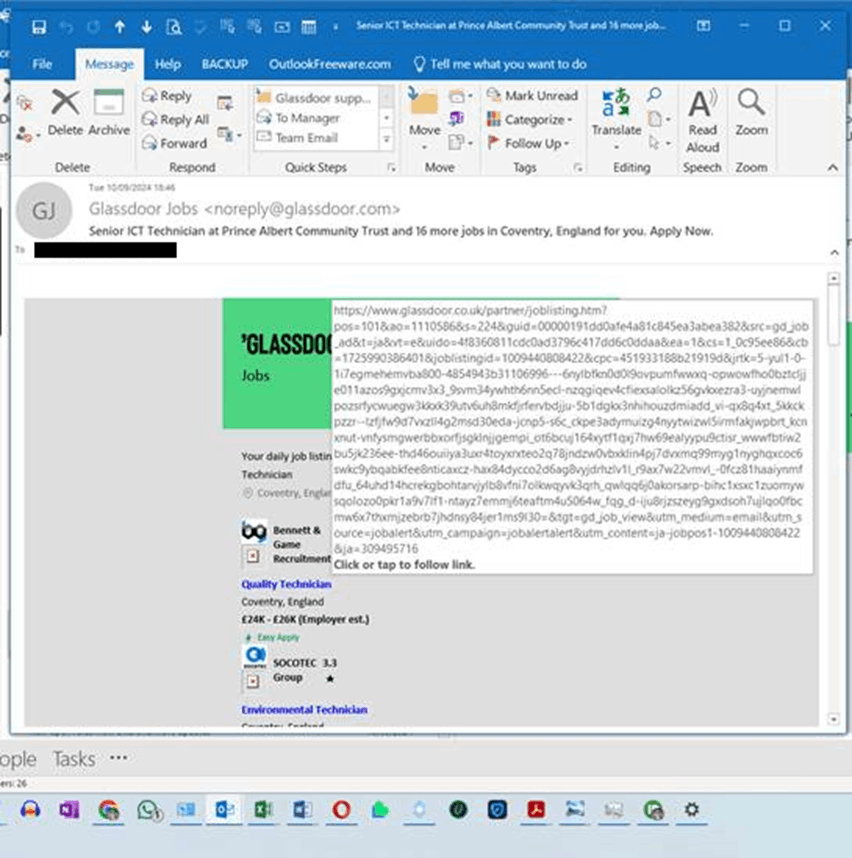Open the Related items dropdown
This screenshot has height=858, width=852.
pos(659,119)
